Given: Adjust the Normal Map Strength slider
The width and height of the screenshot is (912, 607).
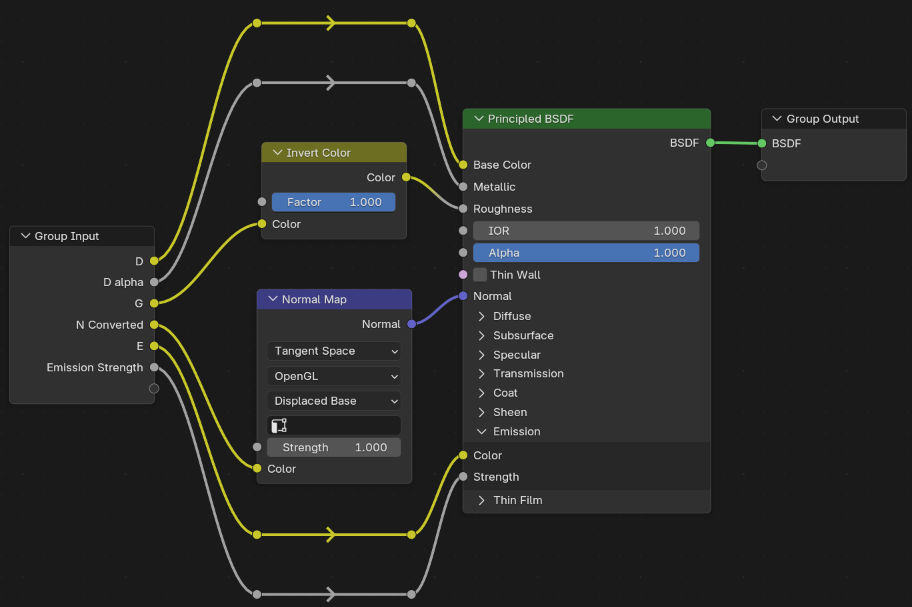Looking at the screenshot, I should (334, 447).
